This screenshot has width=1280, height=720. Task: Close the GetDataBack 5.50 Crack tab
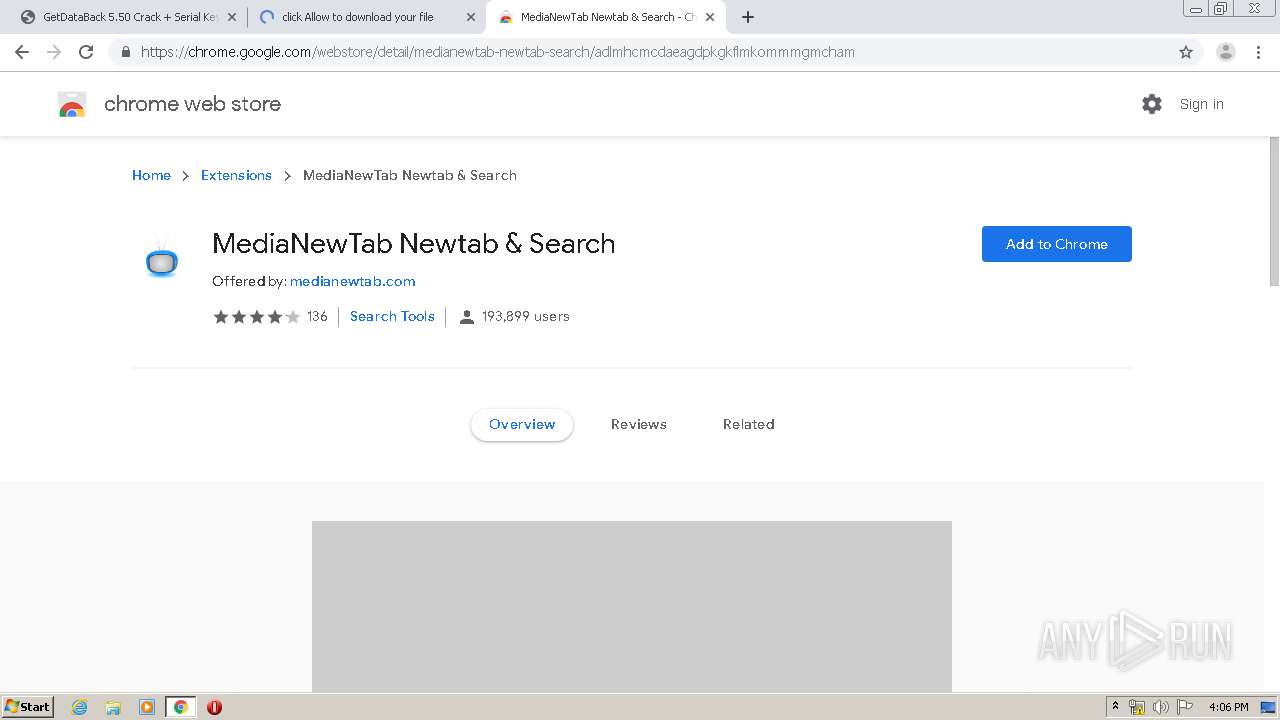[232, 17]
